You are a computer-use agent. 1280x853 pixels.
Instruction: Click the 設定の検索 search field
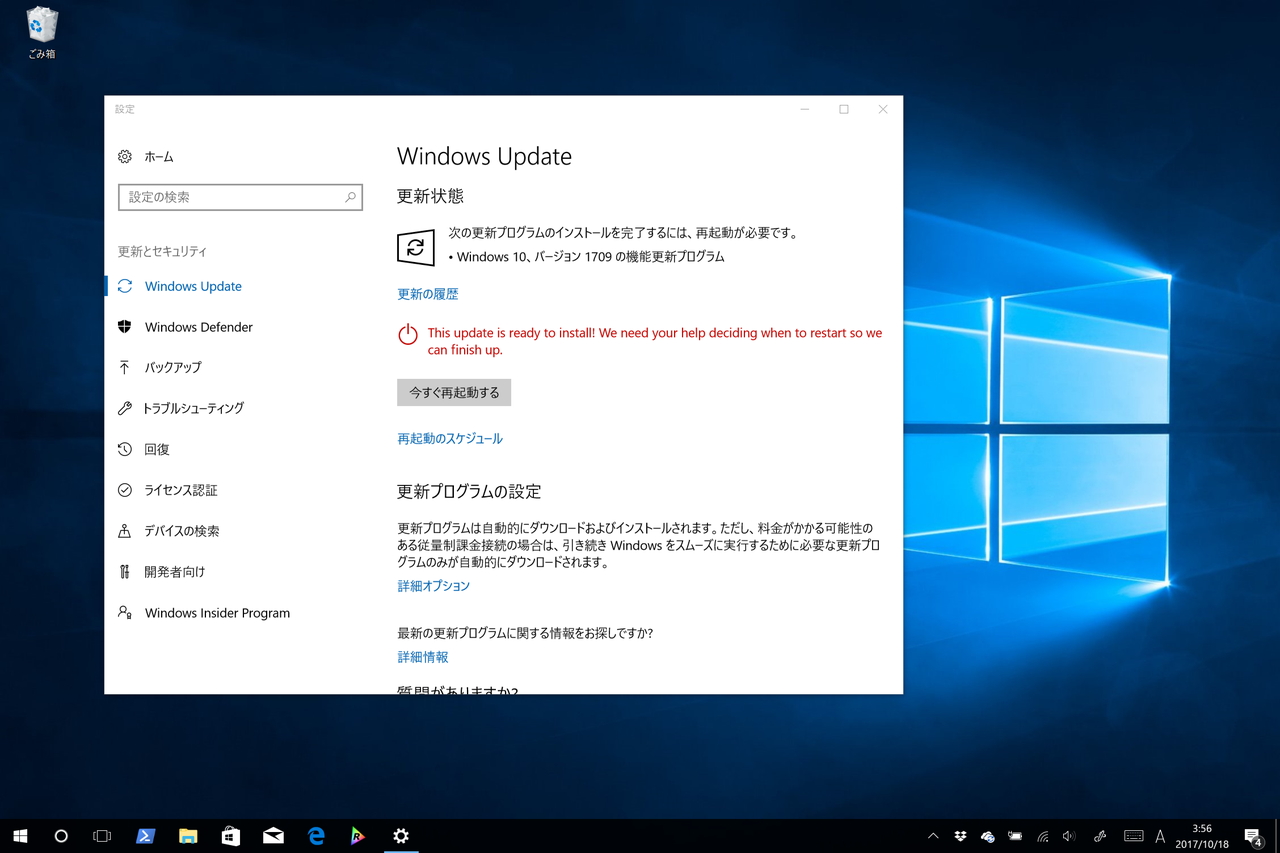(x=240, y=197)
